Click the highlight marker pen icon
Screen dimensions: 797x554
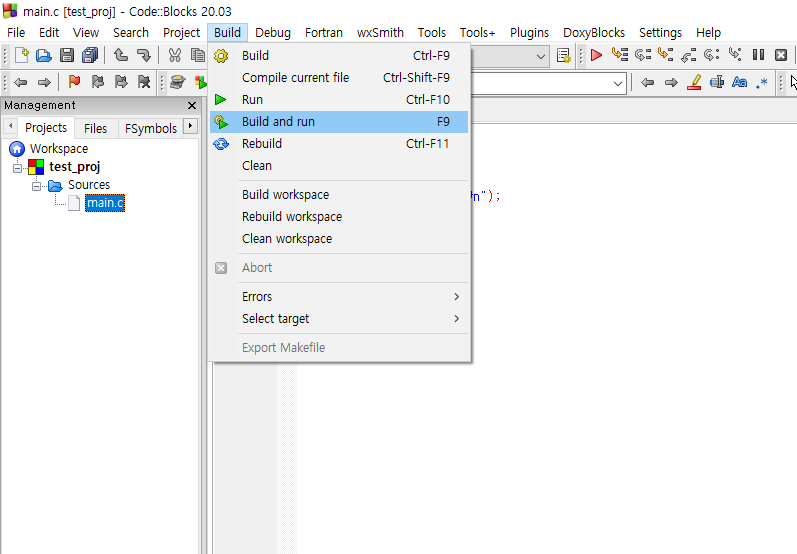tap(694, 82)
